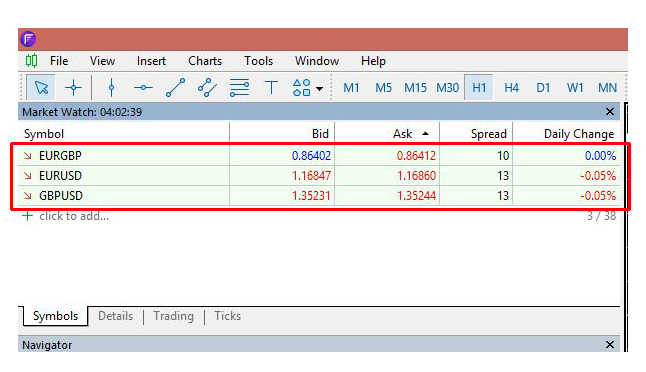Draw a horizontal line on chart
This screenshot has width=646, height=372.
(x=143, y=87)
